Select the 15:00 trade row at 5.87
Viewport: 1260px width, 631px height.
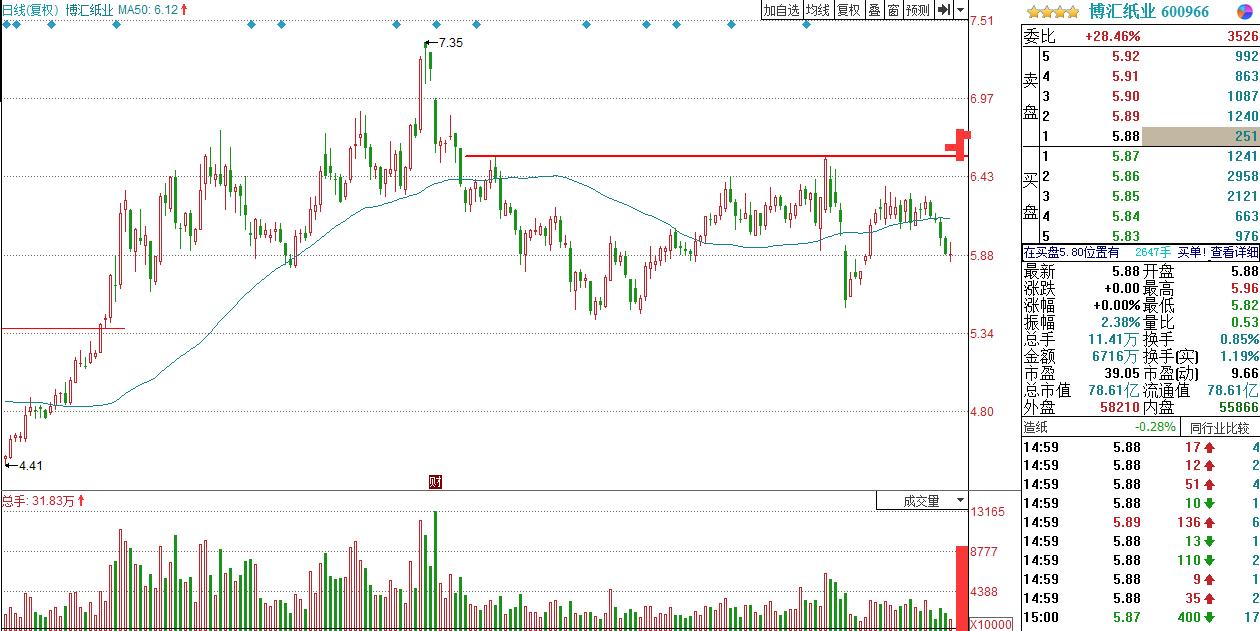tap(1141, 617)
